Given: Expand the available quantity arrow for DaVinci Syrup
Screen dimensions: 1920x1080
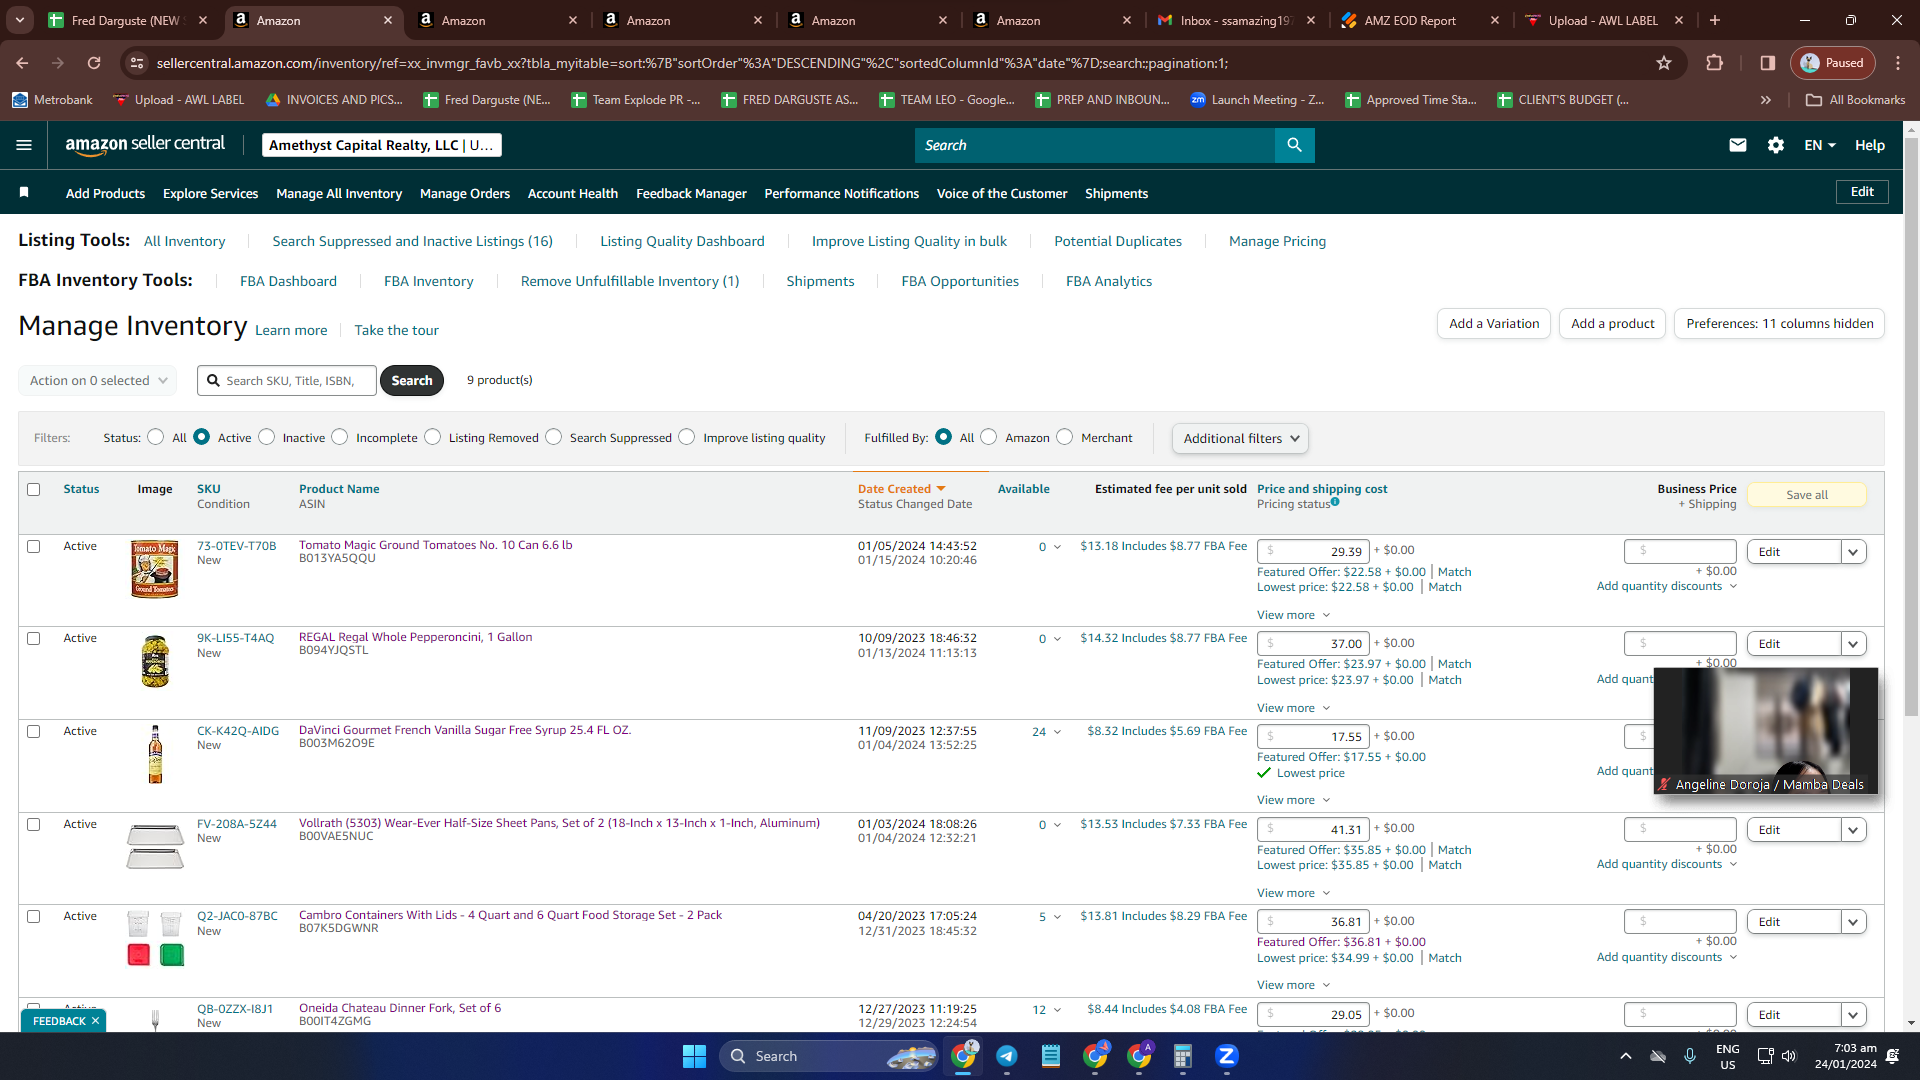Looking at the screenshot, I should (1057, 732).
